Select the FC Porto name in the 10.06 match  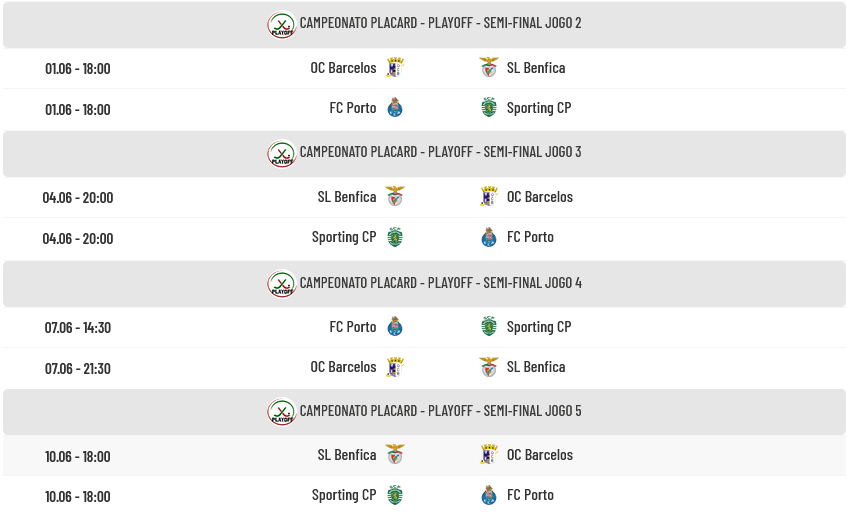530,495
